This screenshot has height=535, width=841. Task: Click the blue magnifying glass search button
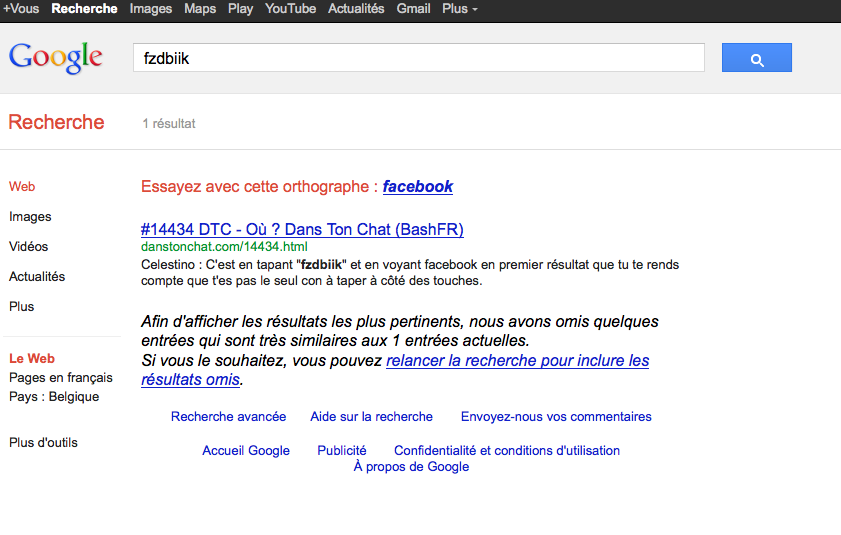coord(756,58)
